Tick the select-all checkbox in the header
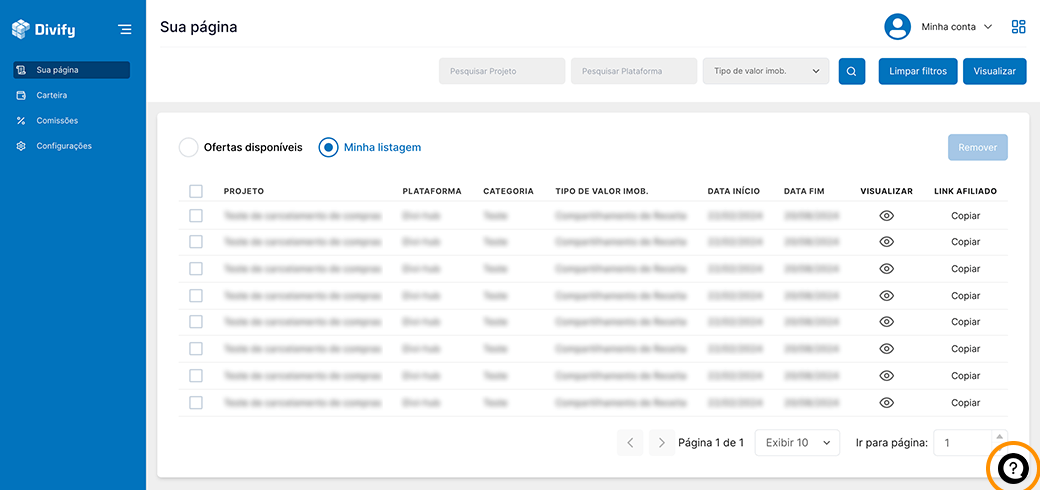 point(196,191)
